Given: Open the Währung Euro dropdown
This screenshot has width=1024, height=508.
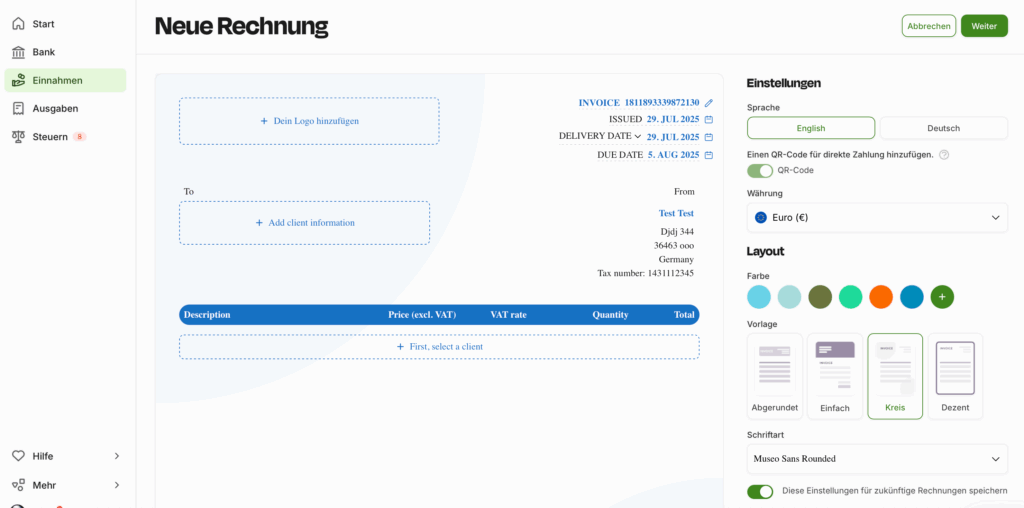Looking at the screenshot, I should (x=877, y=217).
